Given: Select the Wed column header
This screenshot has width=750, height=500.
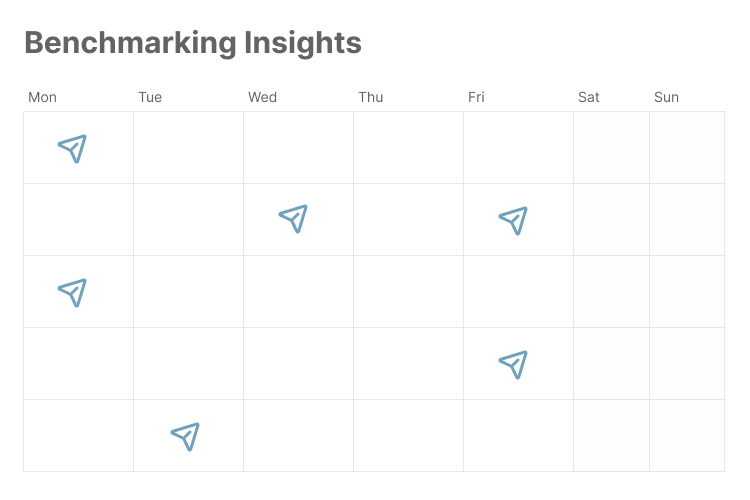Looking at the screenshot, I should click(262, 97).
